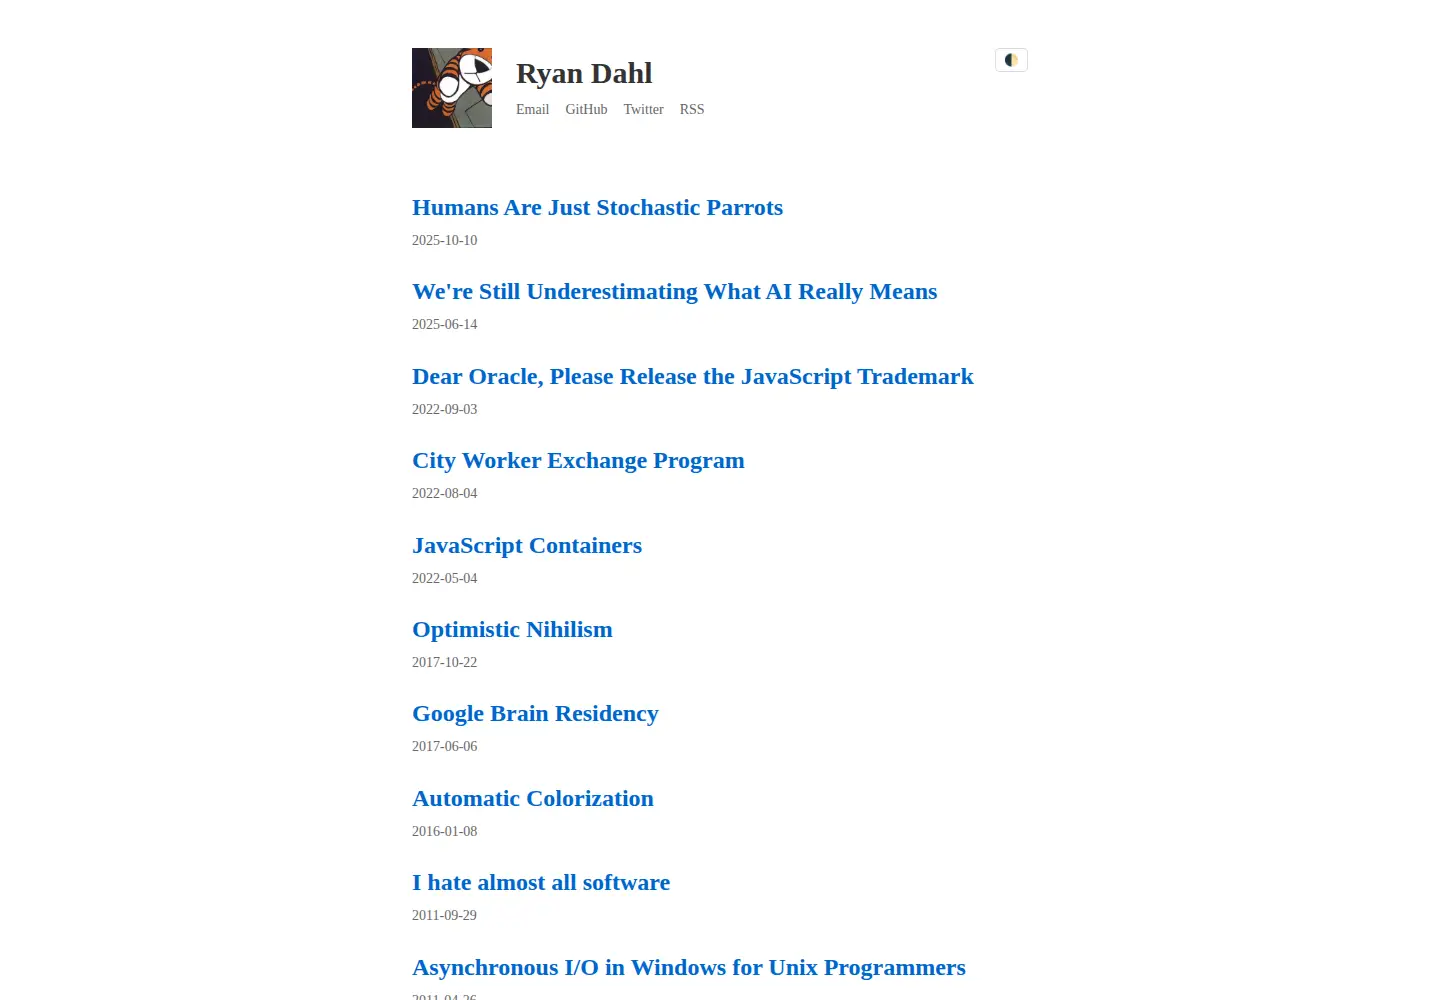The height and width of the screenshot is (1000, 1440).
Task: Go to the Ryan Dahl site title
Action: (x=584, y=73)
